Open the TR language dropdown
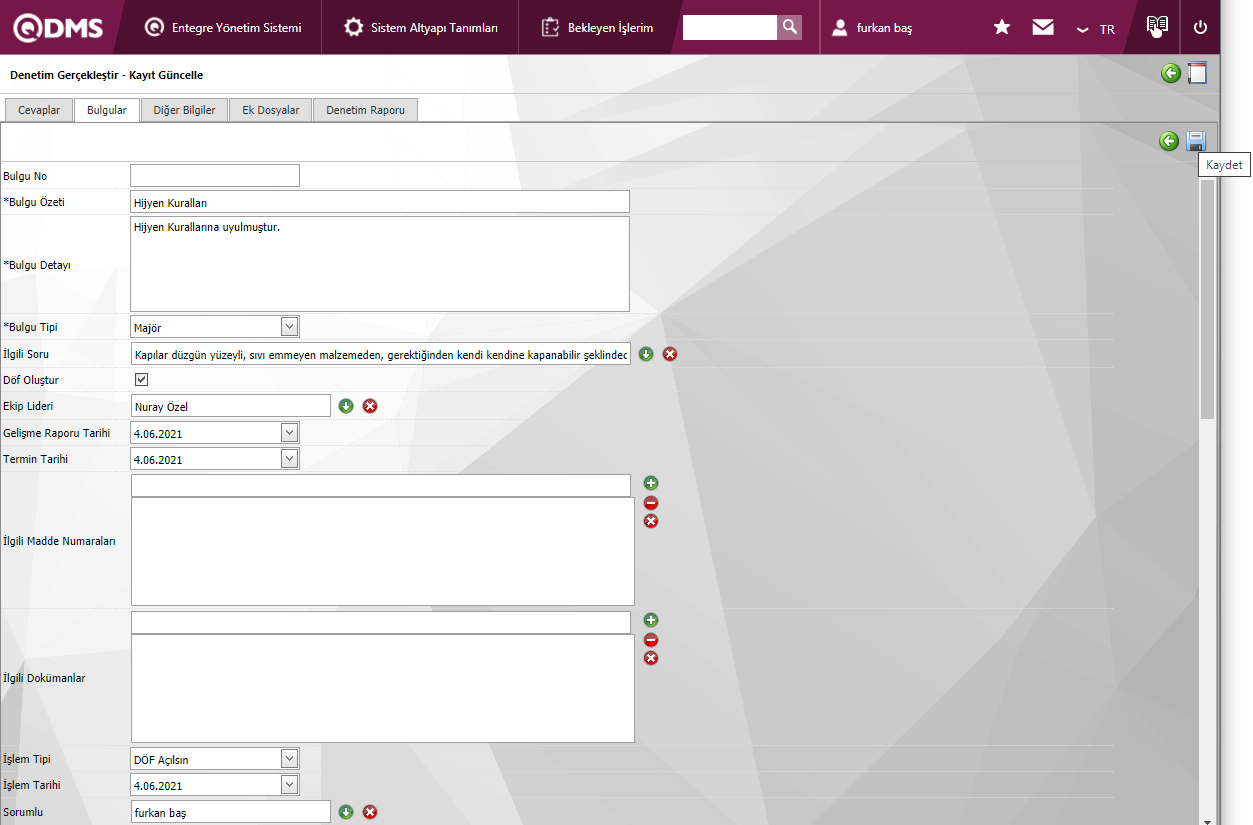1253x825 pixels. [1095, 29]
